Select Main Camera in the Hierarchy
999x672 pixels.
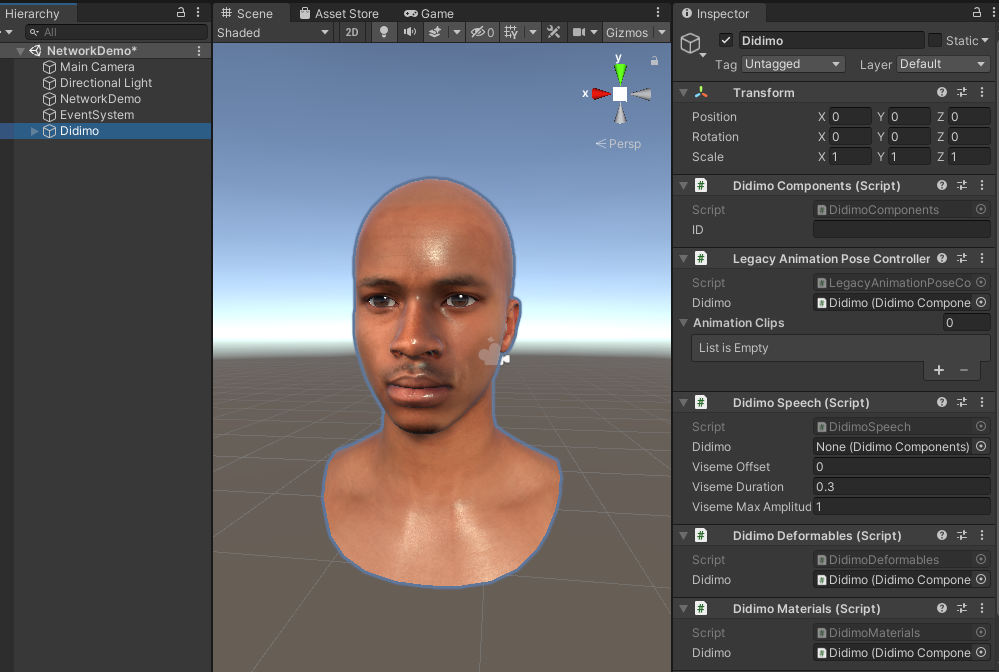(x=96, y=67)
